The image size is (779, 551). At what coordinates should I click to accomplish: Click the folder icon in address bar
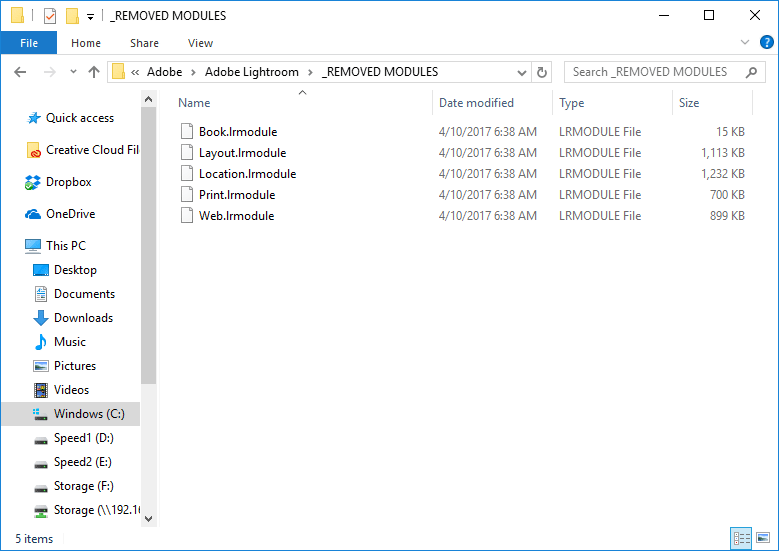coord(118,72)
